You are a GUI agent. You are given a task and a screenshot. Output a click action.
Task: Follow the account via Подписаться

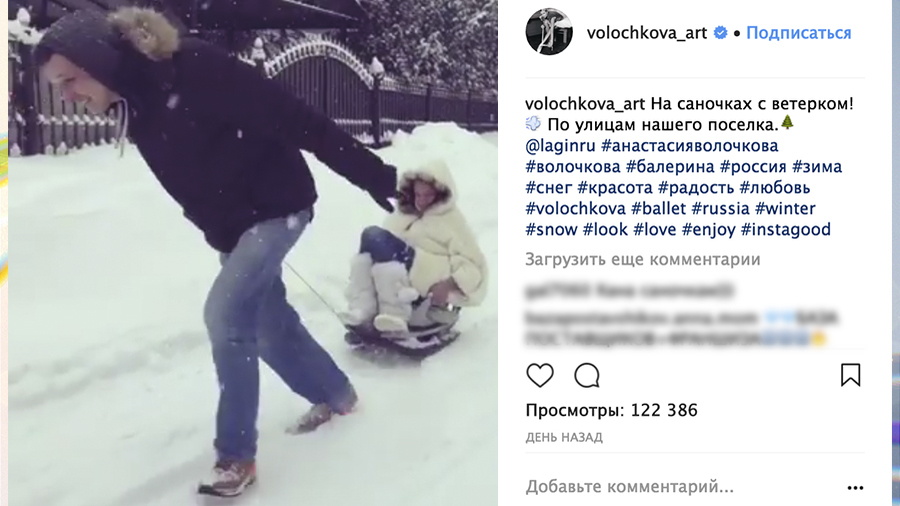pyautogui.click(x=798, y=33)
